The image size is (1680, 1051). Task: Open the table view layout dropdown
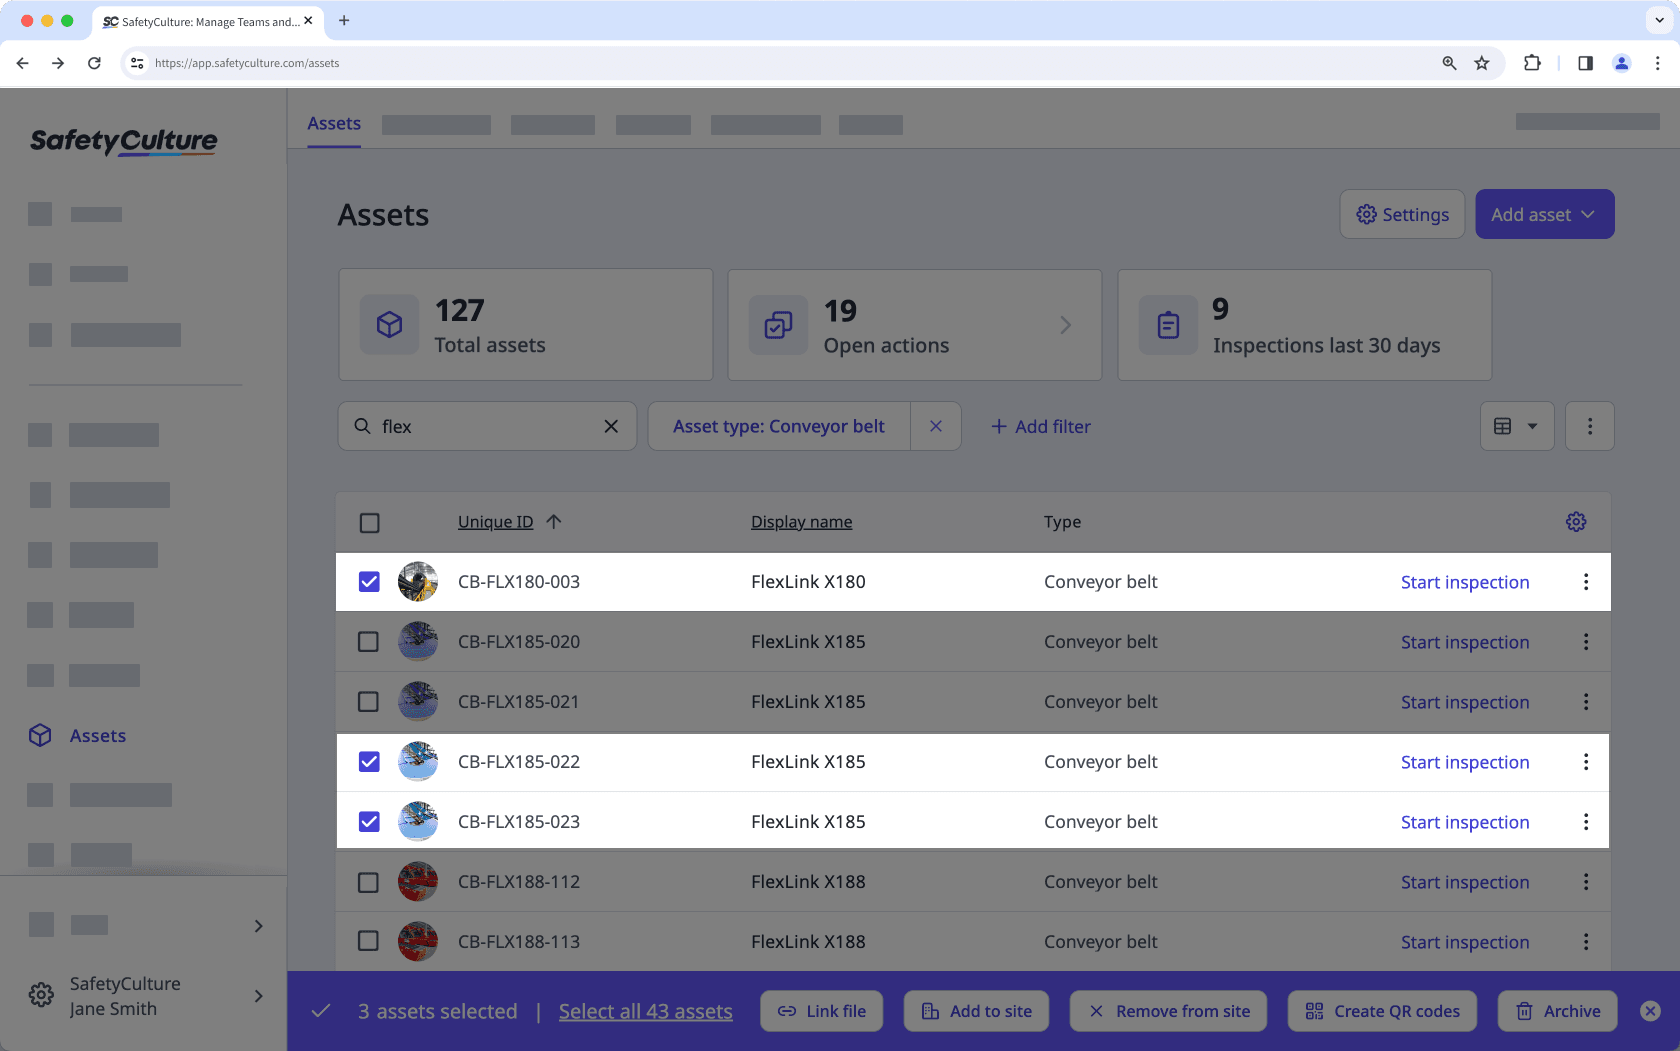1517,426
